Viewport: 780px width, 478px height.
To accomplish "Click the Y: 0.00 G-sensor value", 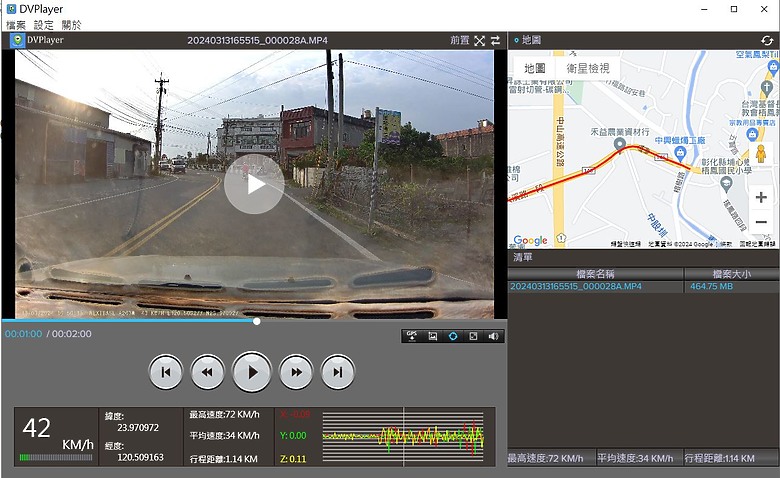I will [x=293, y=436].
